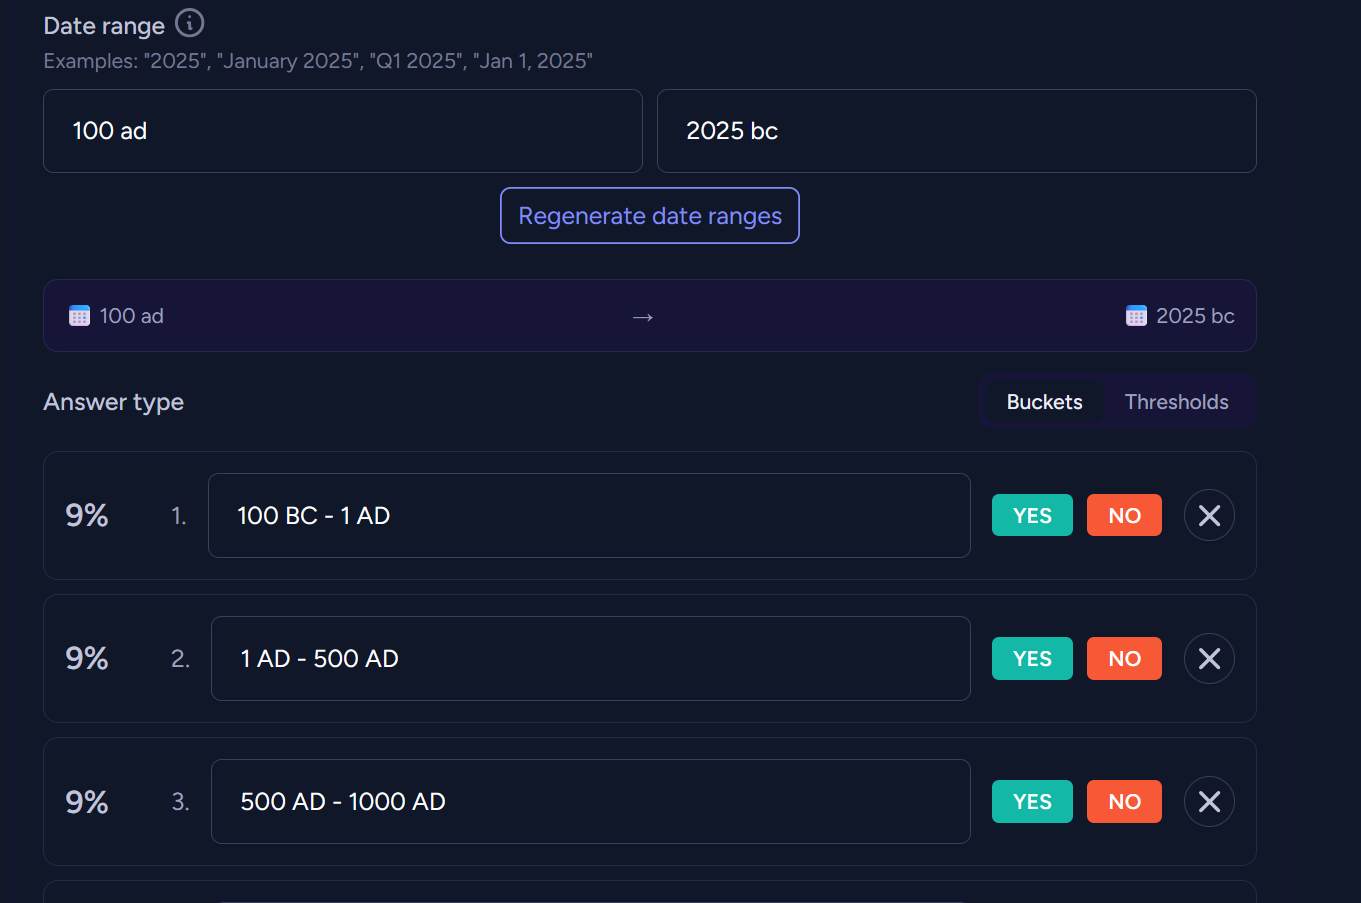Image resolution: width=1361 pixels, height=903 pixels.
Task: Click the Date range info icon
Action: 189,23
